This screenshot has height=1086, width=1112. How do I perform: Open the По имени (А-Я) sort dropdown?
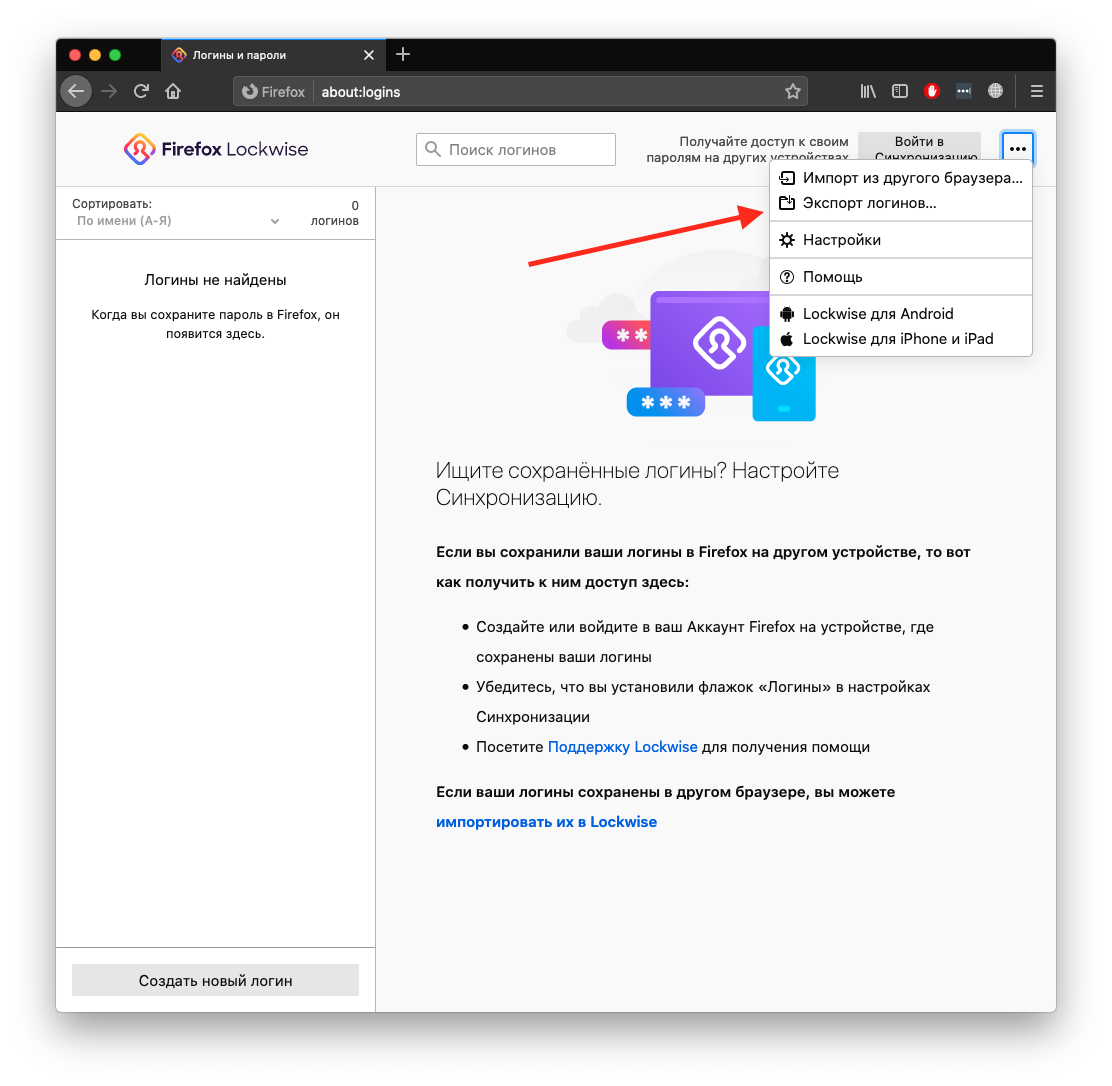[x=177, y=221]
